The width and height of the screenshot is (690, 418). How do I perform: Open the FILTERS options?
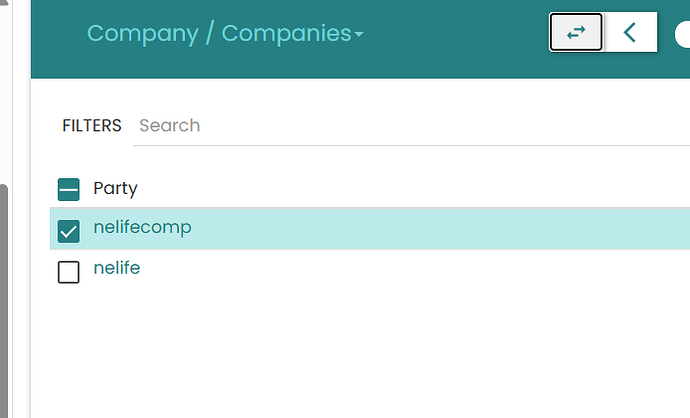[x=92, y=126]
